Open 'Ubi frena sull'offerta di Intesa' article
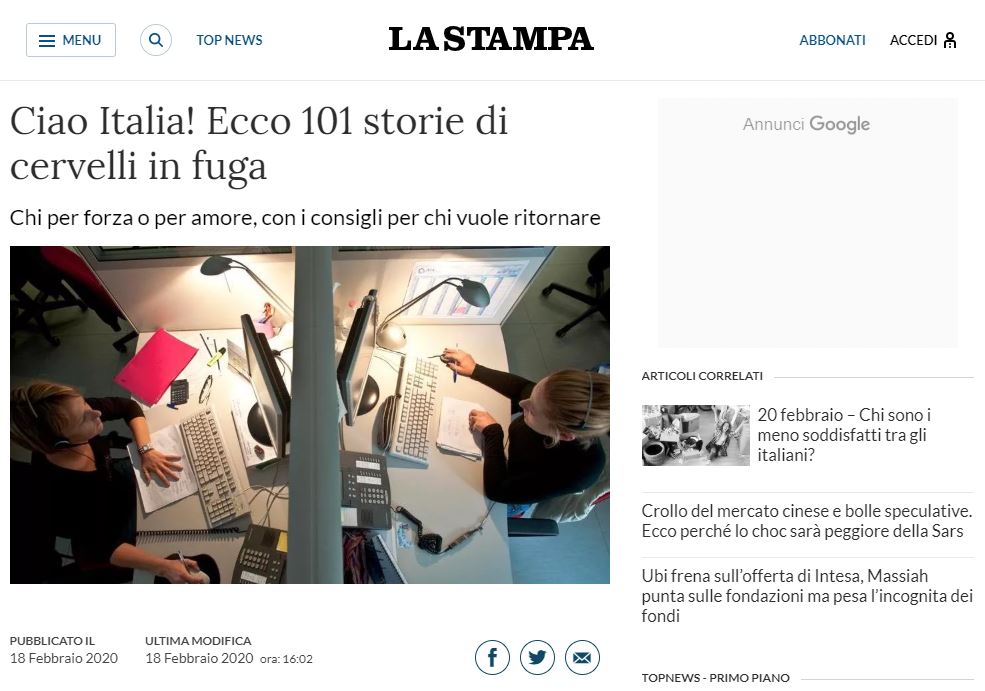Screen dimensions: 985x691 point(807,596)
